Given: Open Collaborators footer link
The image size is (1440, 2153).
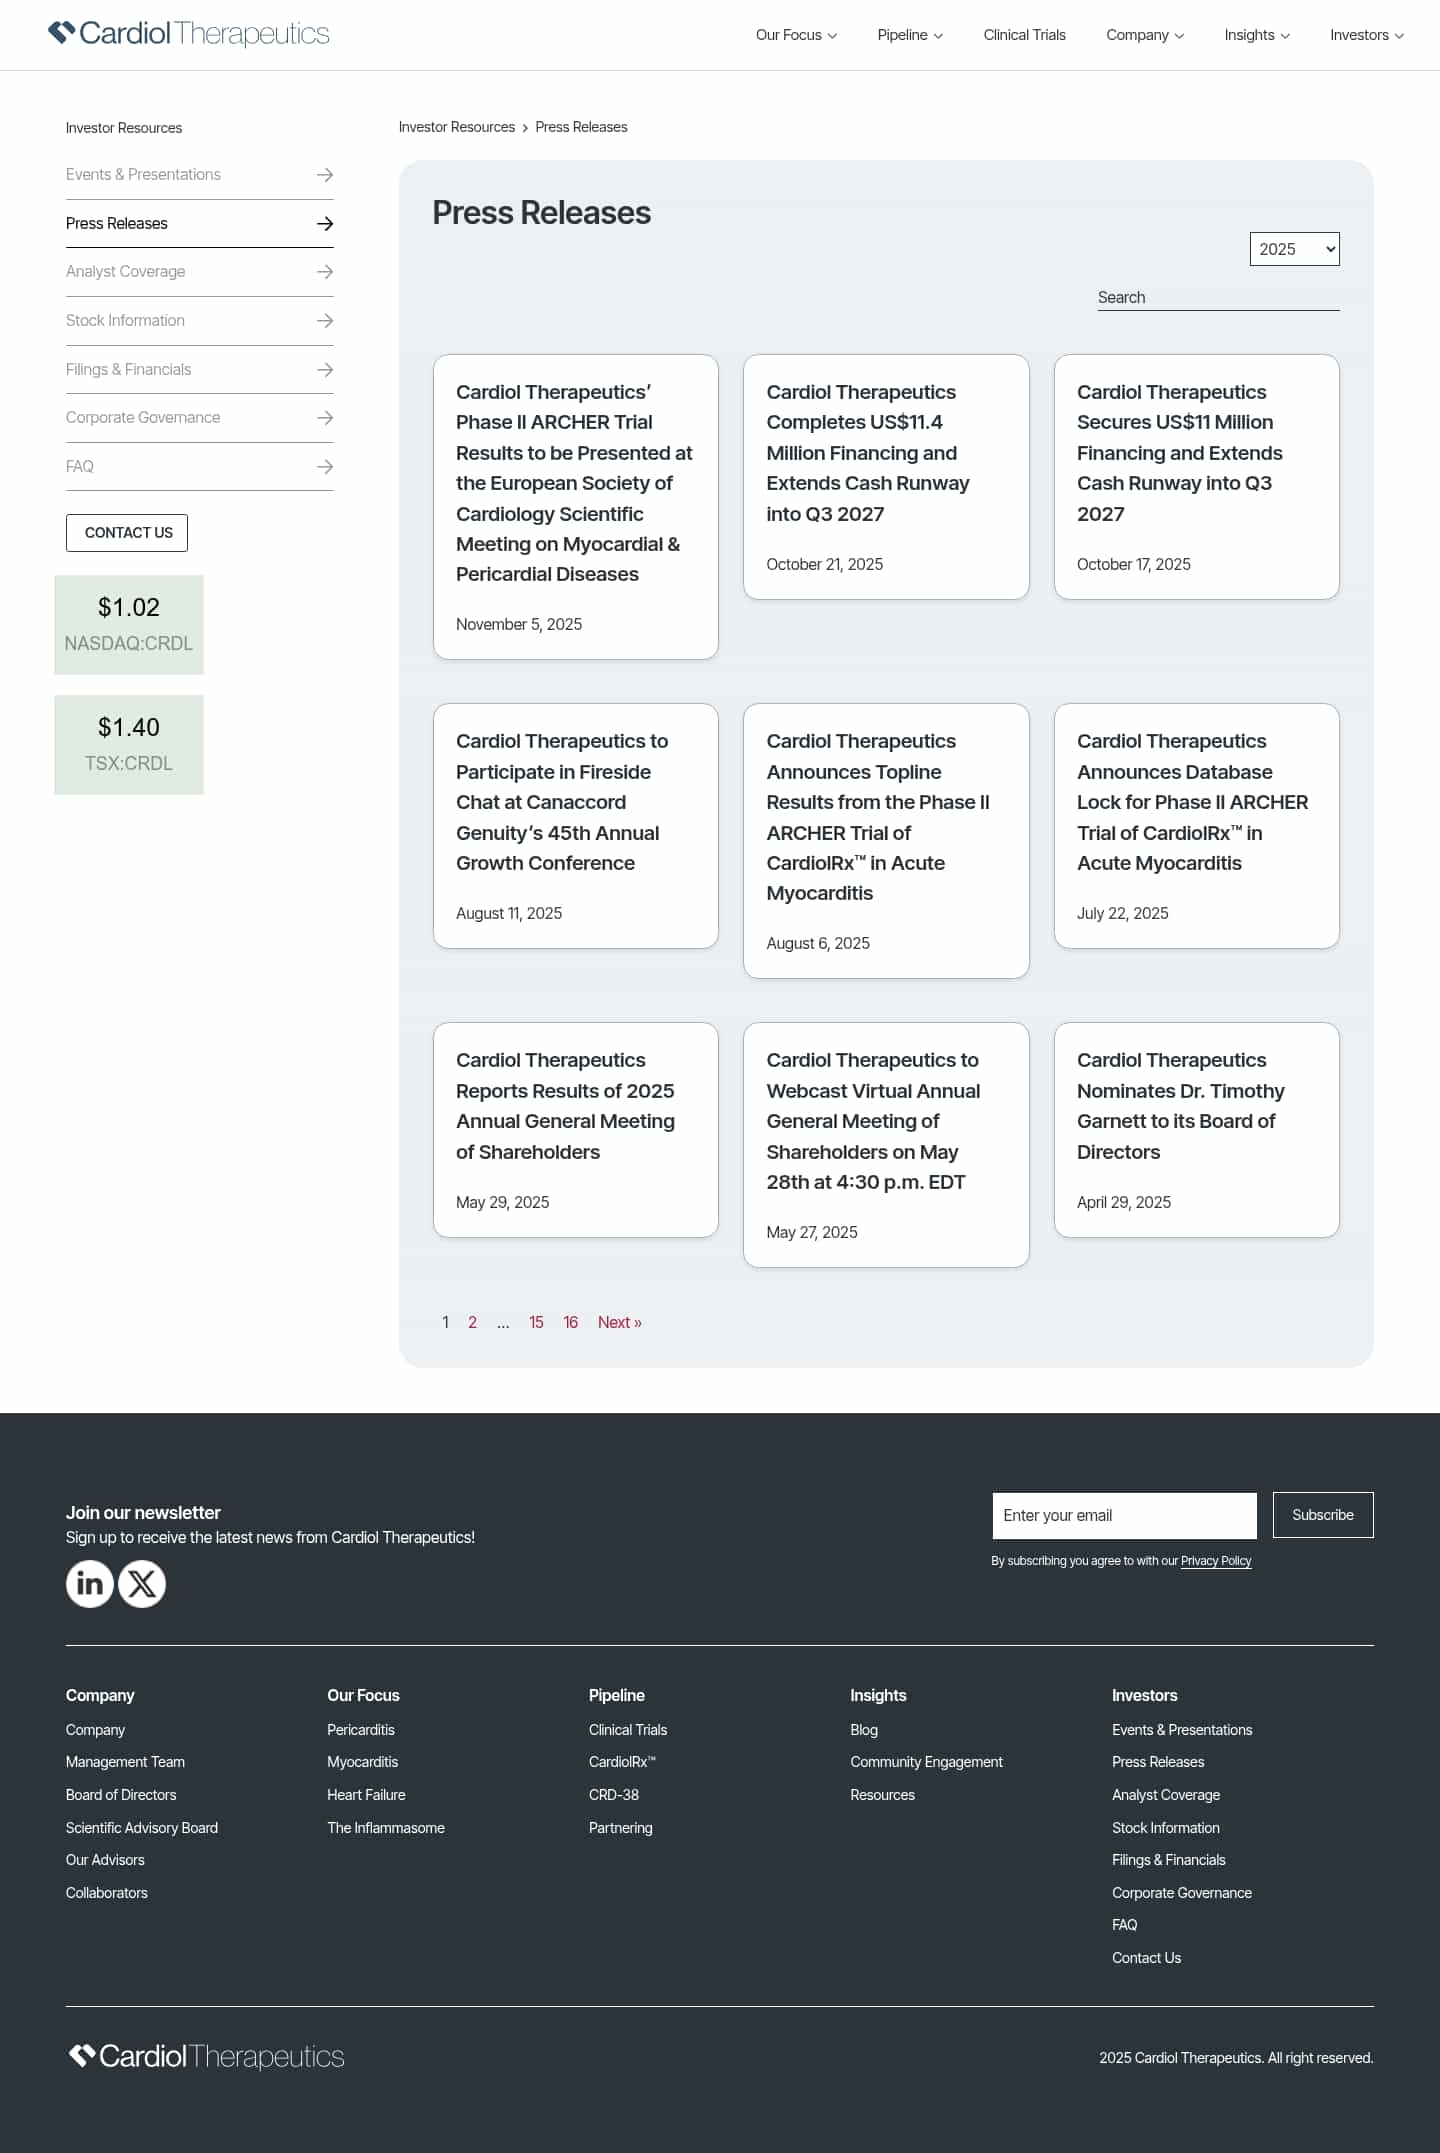Looking at the screenshot, I should click(106, 1893).
